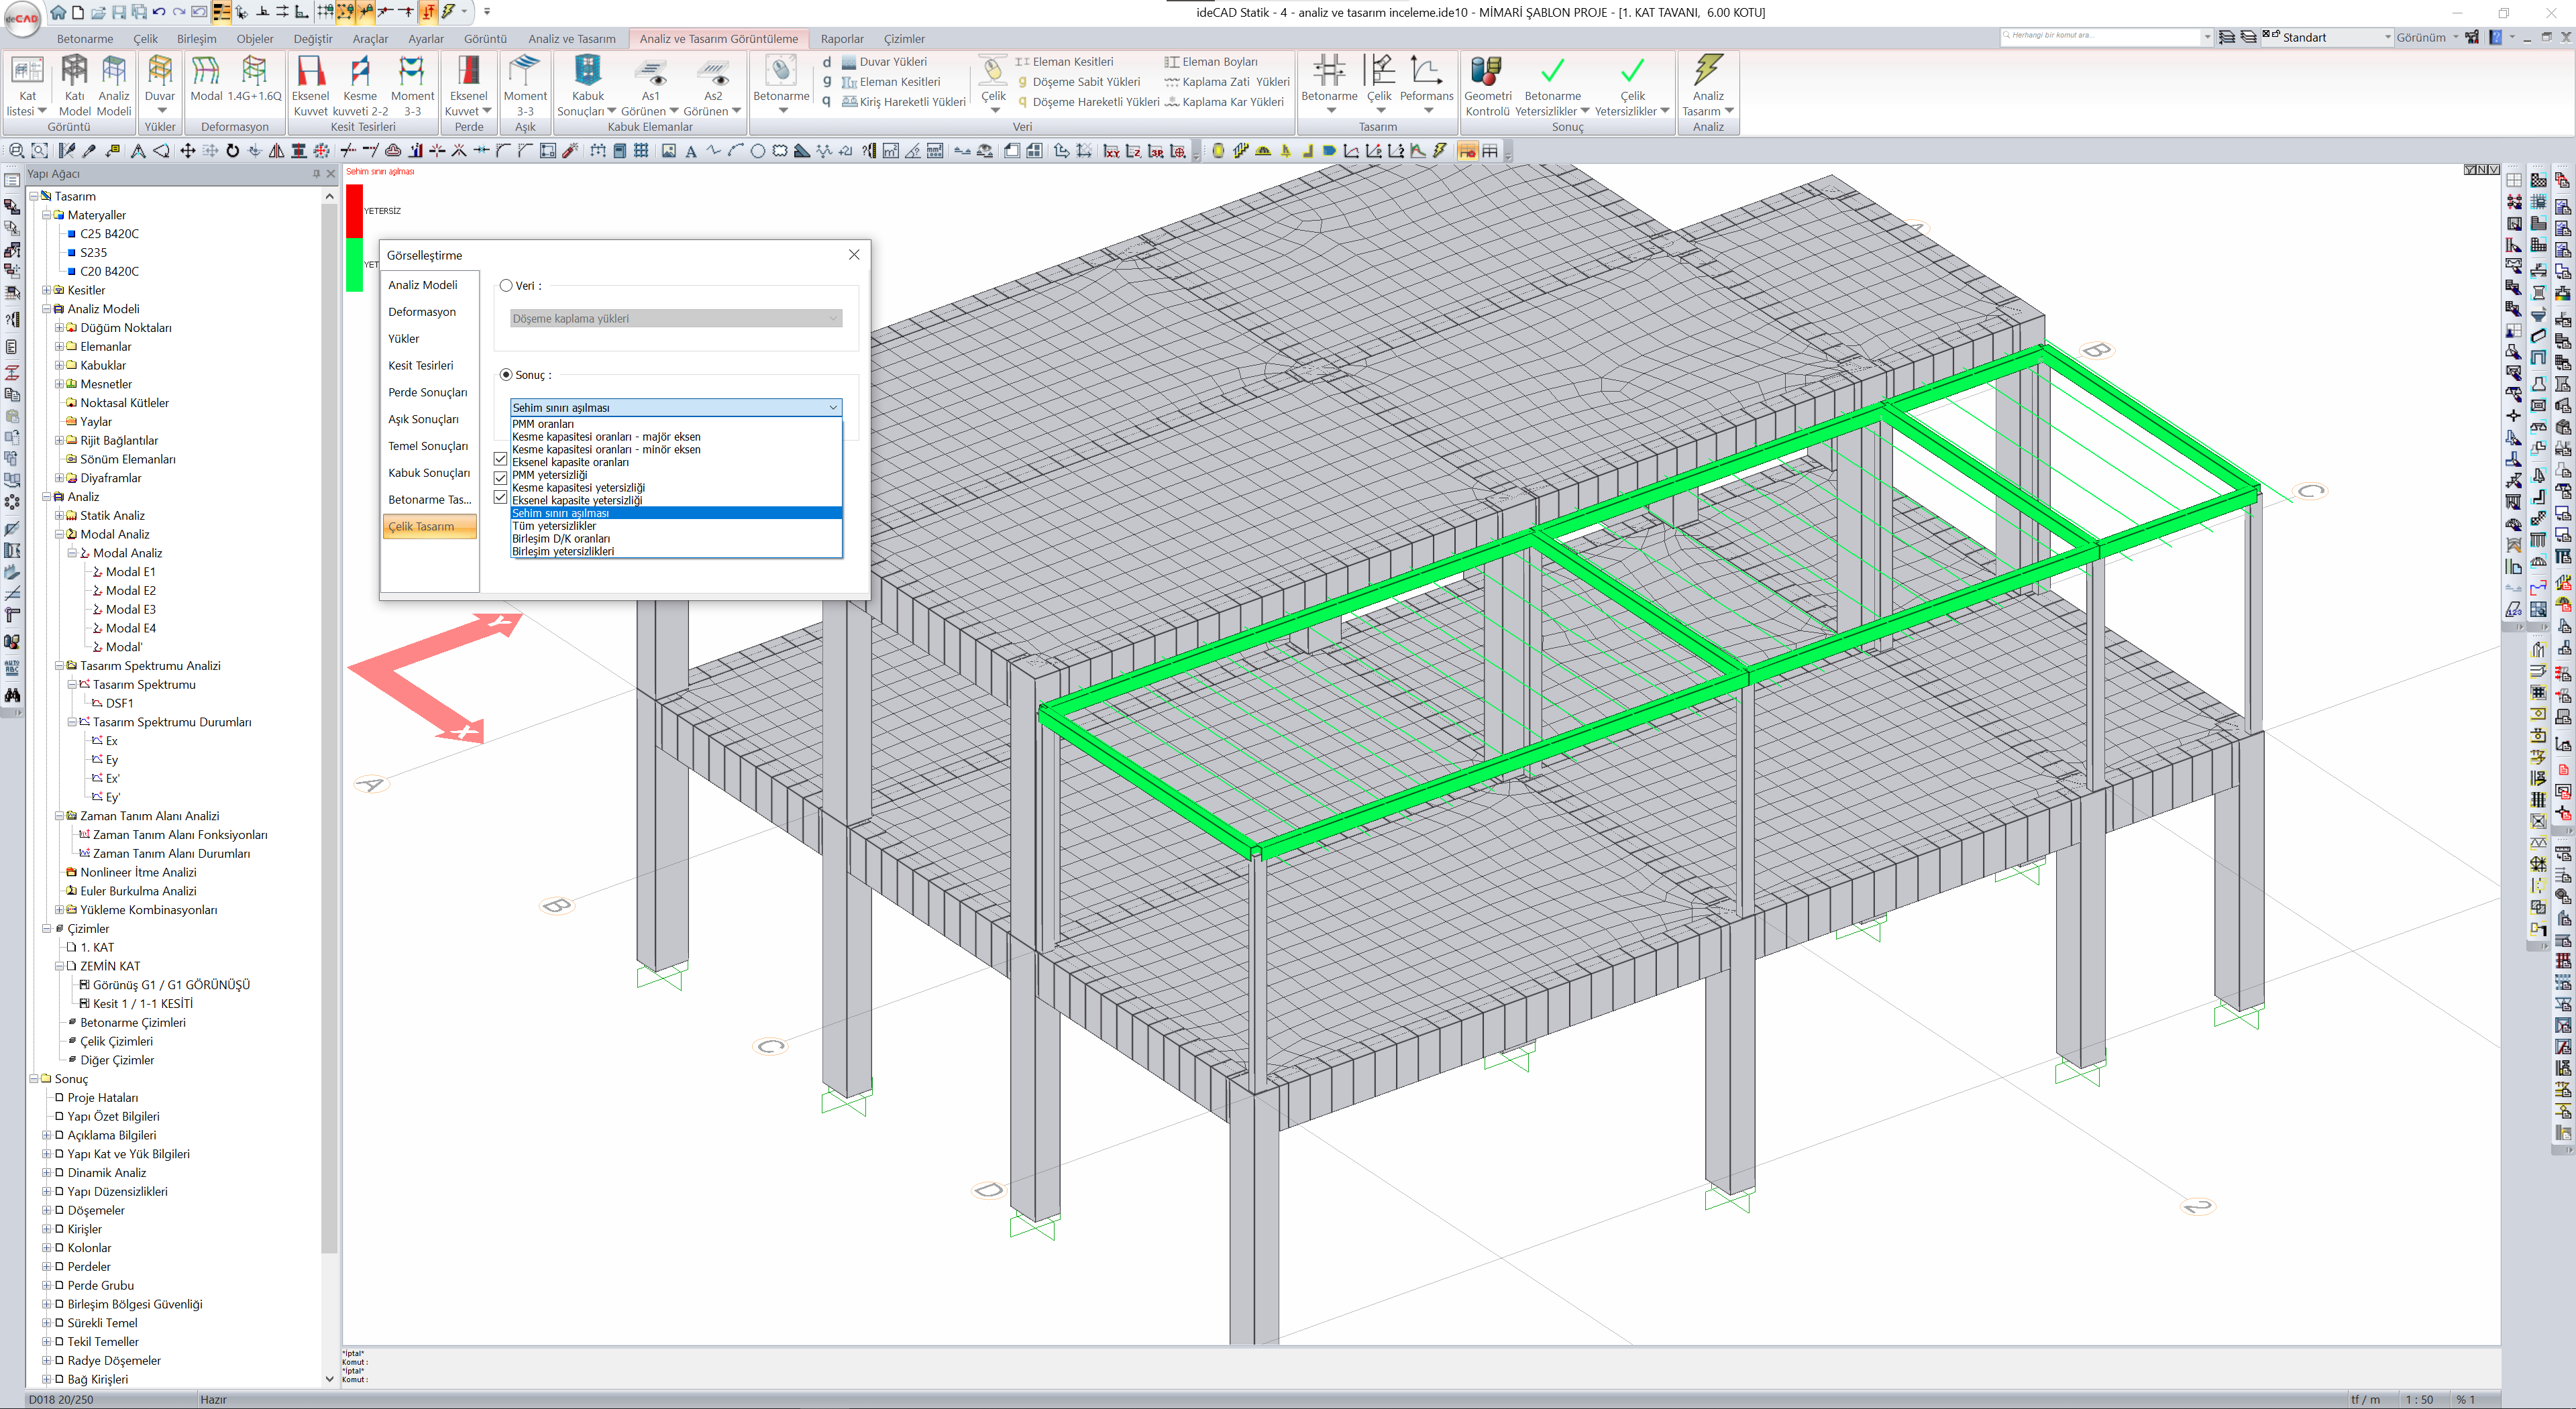Viewport: 2576px width, 1409px height.
Task: Open the Raporlar ribbon tab
Action: (x=841, y=39)
